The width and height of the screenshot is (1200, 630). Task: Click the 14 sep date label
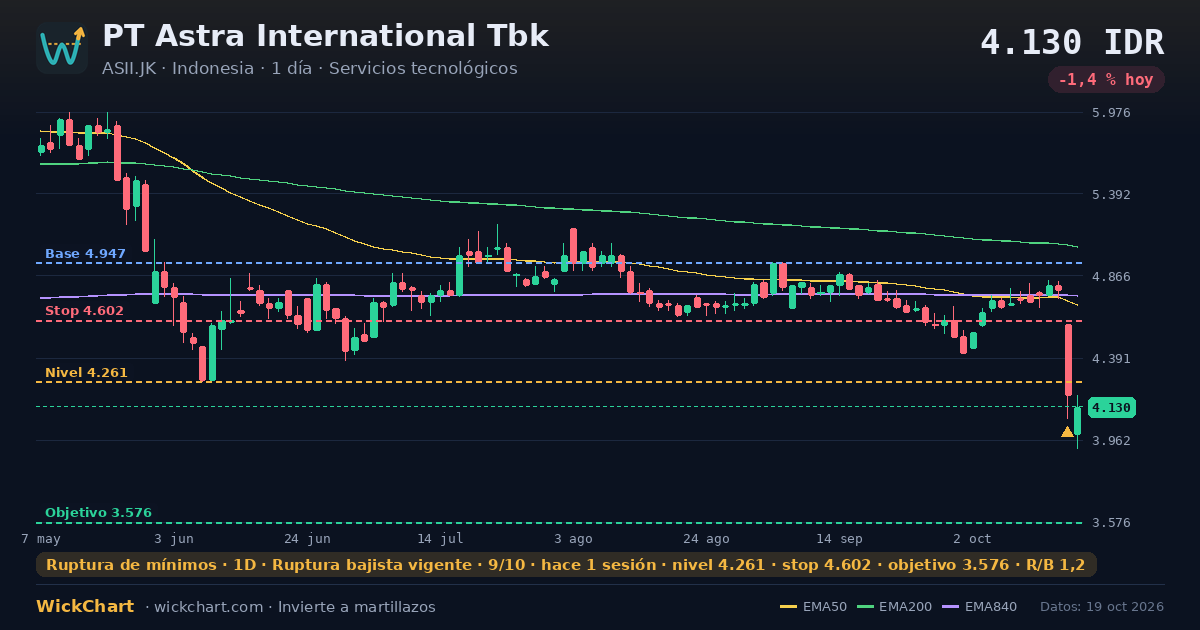[x=839, y=538]
